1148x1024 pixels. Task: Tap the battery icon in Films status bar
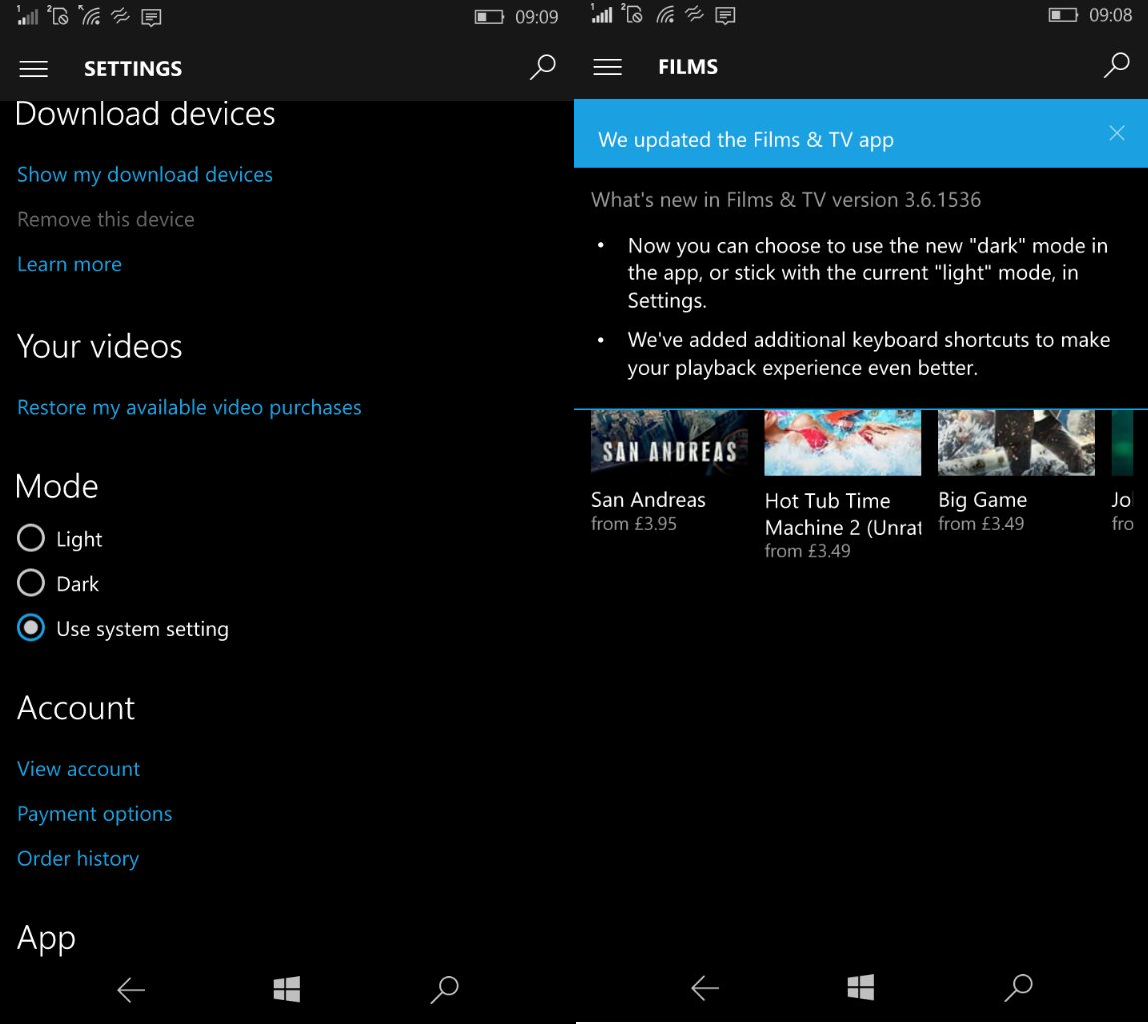(1063, 15)
